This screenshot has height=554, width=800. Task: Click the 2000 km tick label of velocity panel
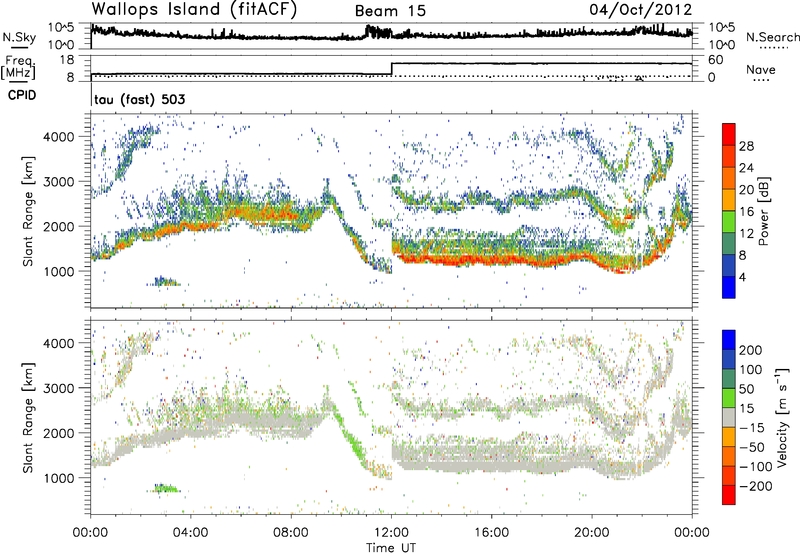[x=59, y=433]
